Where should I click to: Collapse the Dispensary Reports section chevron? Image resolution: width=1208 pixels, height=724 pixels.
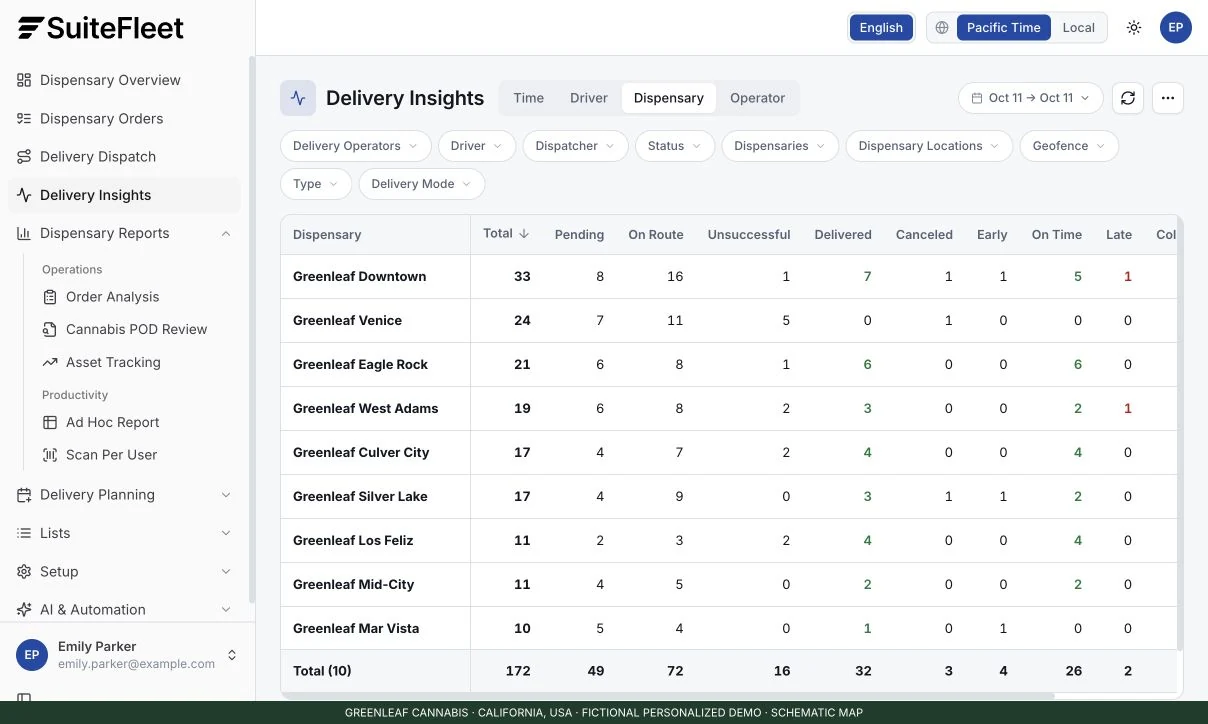coord(226,233)
